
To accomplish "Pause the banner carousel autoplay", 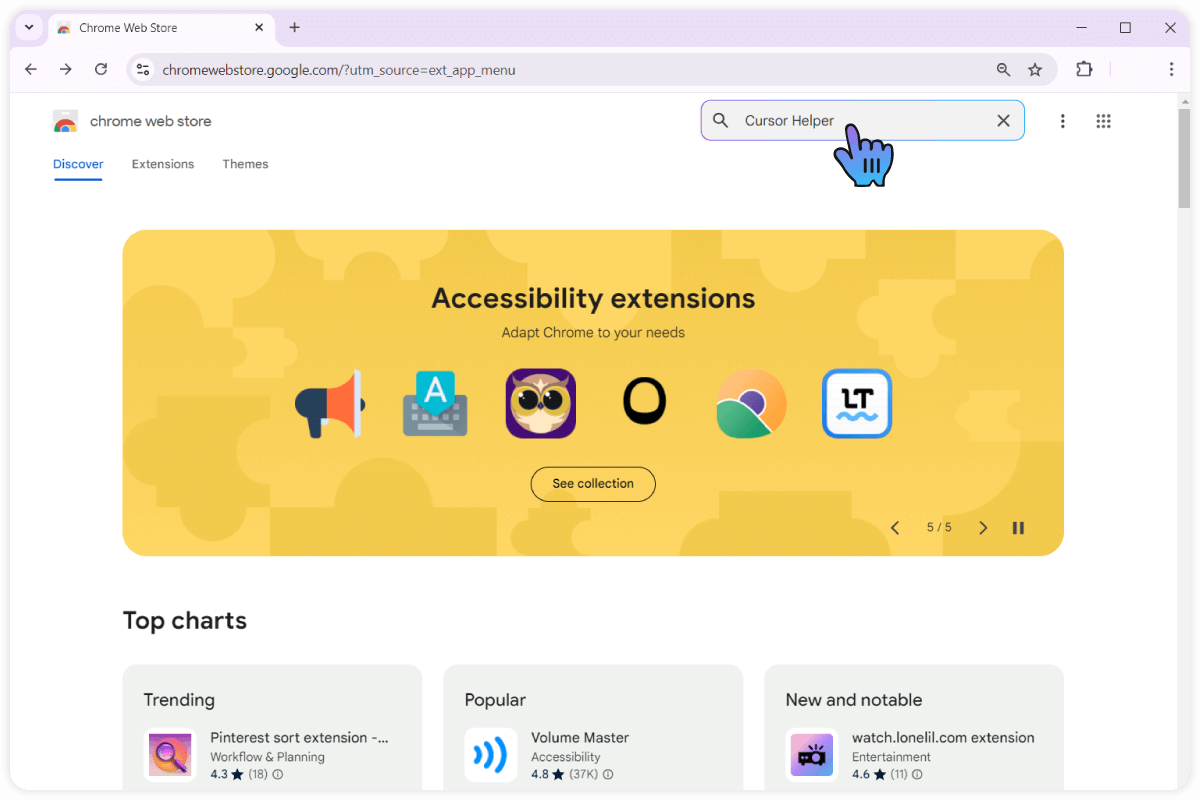I will tap(1018, 528).
